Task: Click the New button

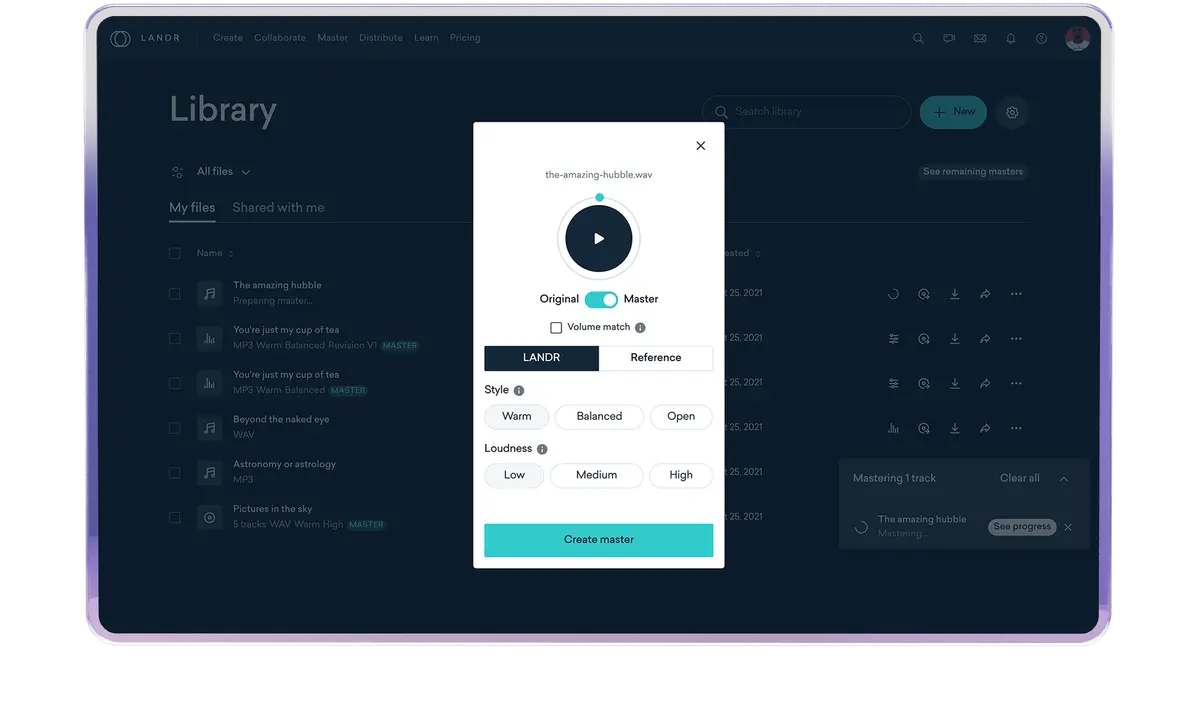Action: coord(953,113)
